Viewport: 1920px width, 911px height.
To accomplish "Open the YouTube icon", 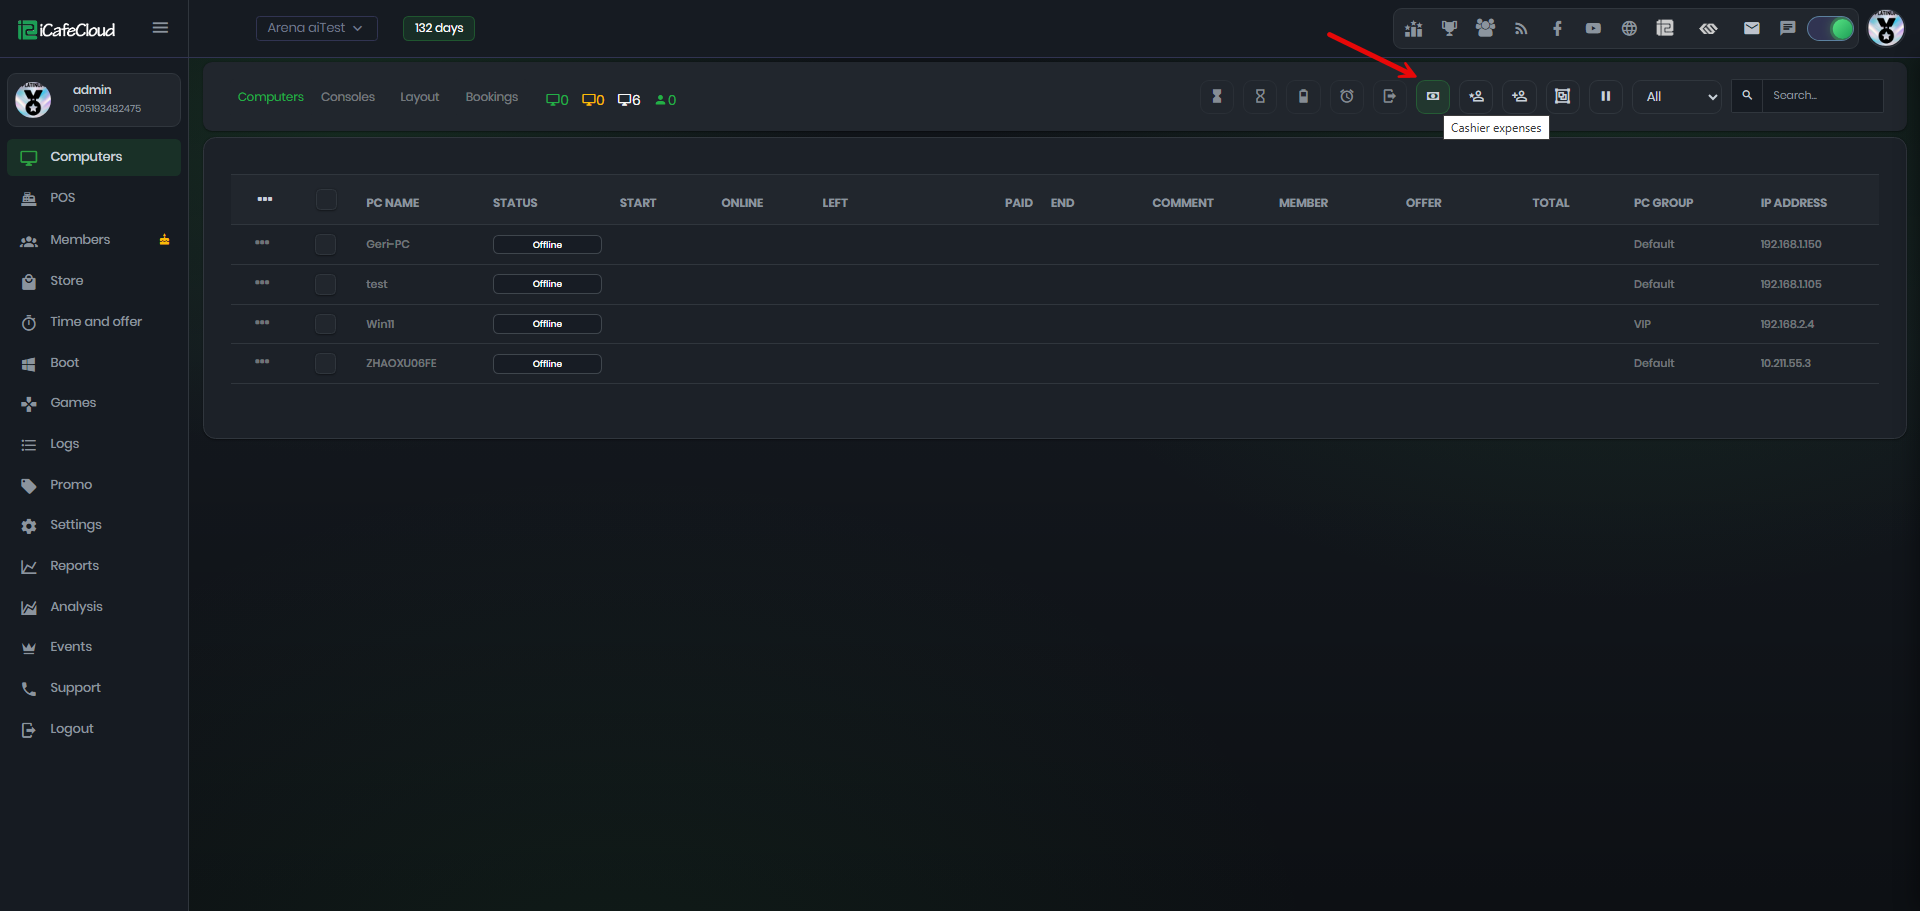I will [x=1593, y=28].
